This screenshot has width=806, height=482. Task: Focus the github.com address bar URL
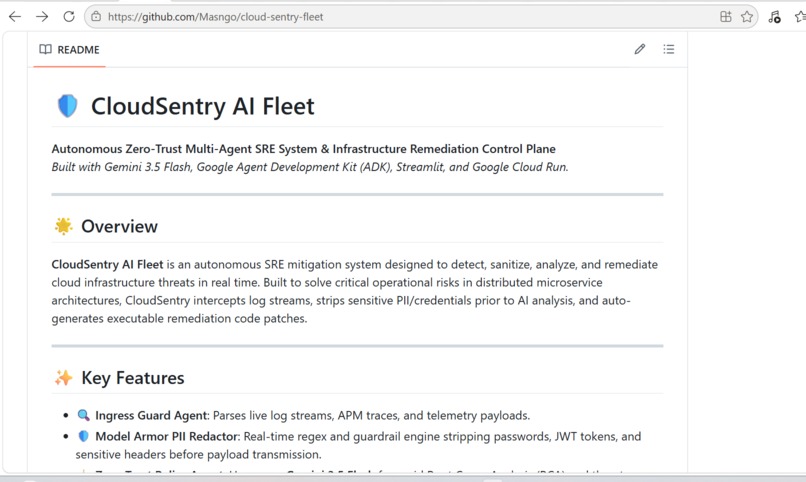coord(215,17)
